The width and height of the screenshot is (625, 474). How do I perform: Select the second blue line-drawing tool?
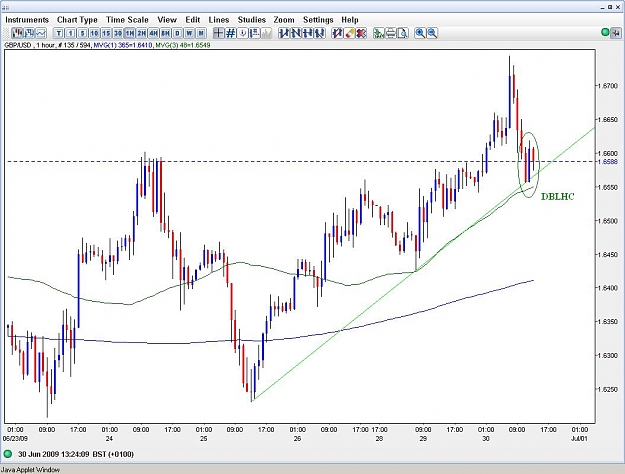click(296, 33)
